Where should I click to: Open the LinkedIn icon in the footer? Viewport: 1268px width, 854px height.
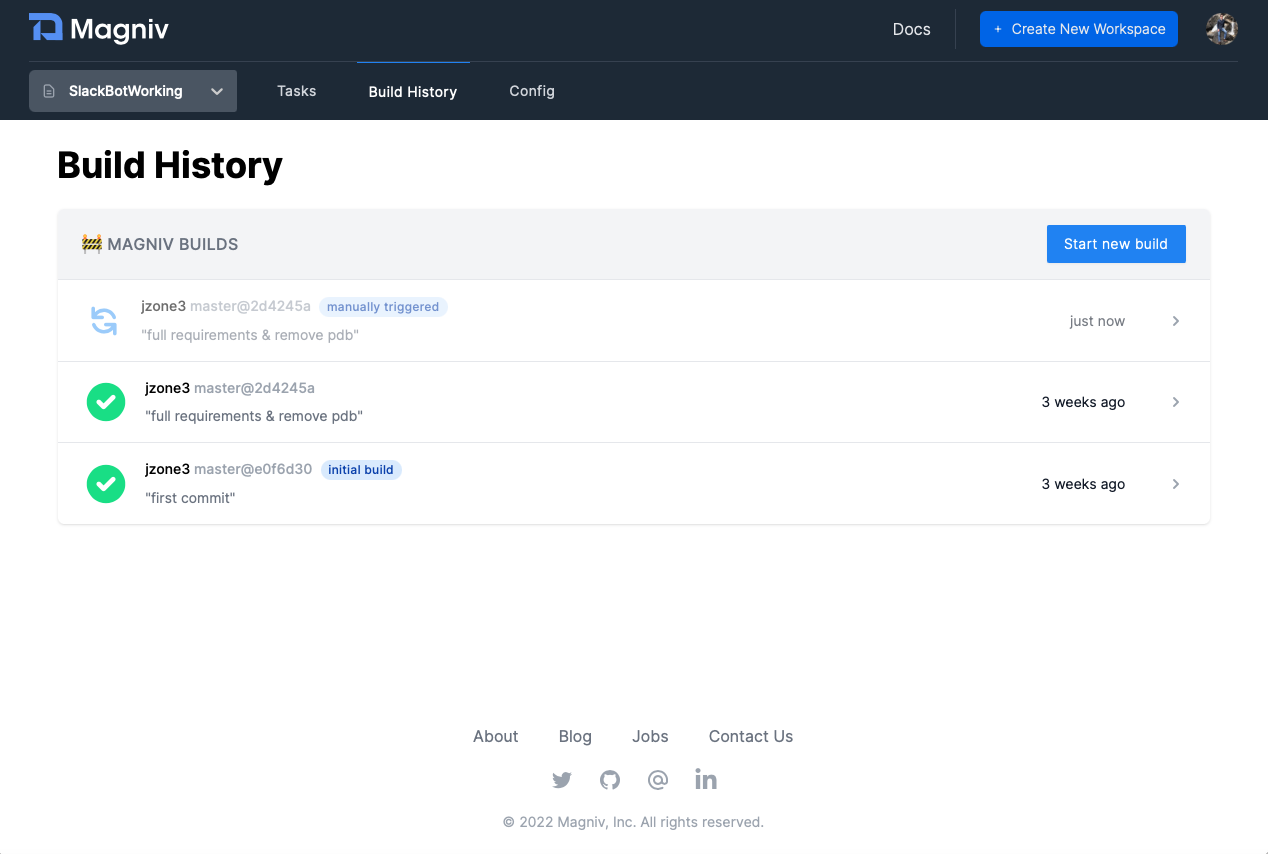(x=706, y=780)
